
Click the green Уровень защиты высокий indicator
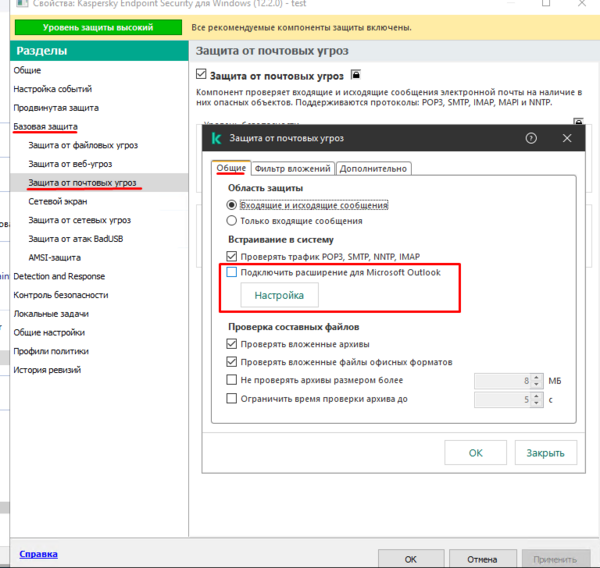click(x=98, y=27)
